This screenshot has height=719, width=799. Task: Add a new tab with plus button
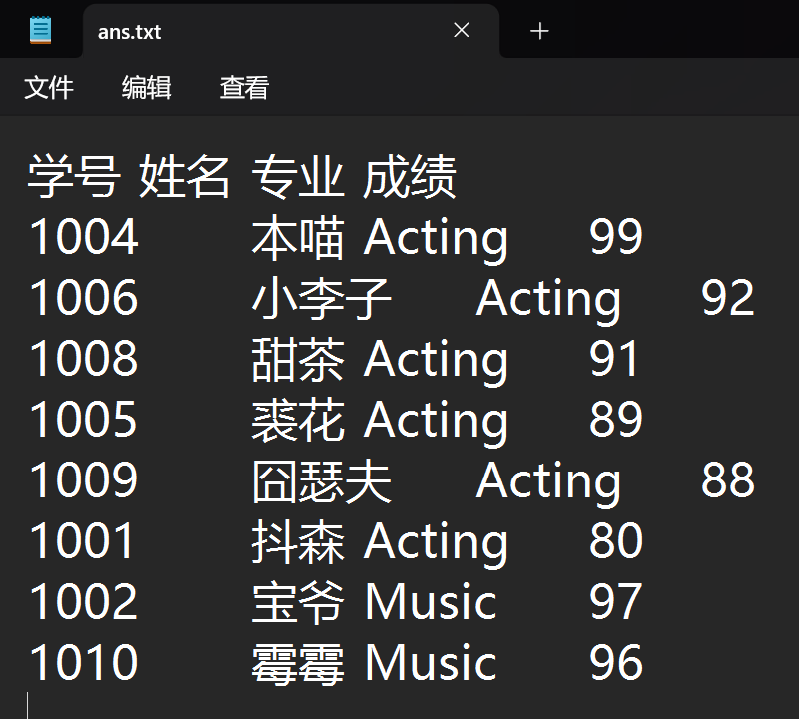point(539,31)
